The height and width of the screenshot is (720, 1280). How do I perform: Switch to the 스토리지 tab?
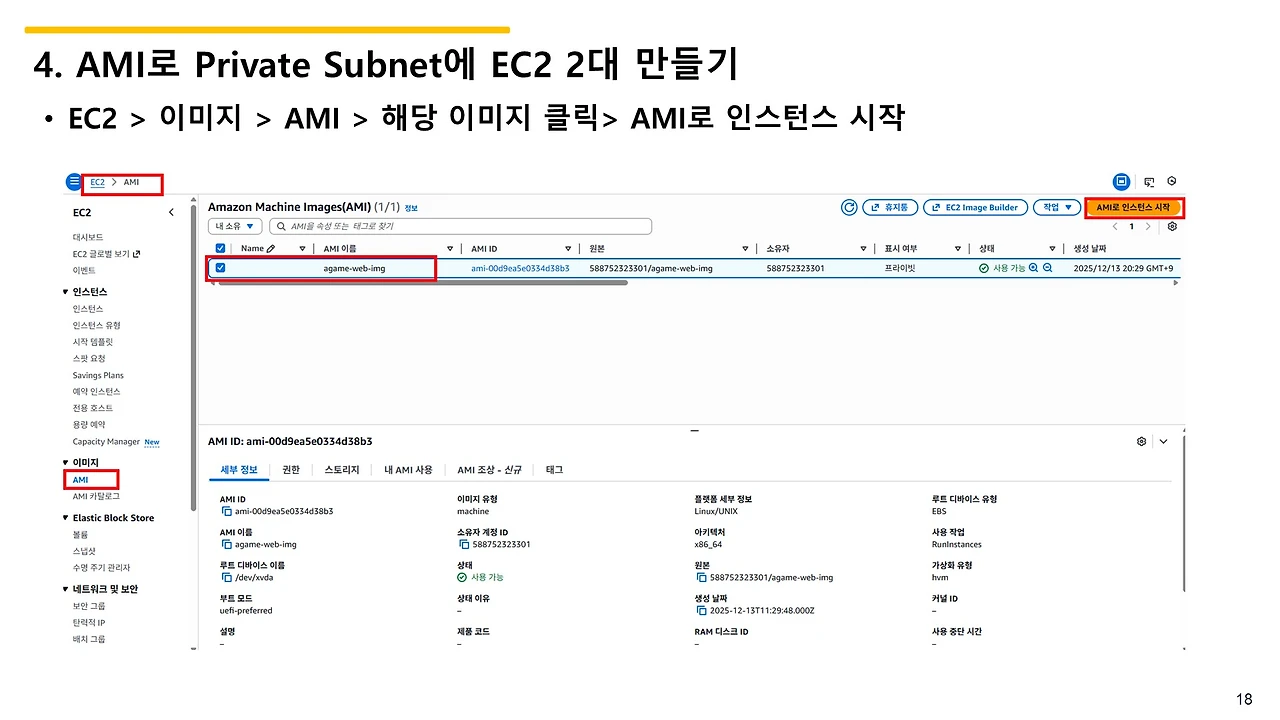click(x=342, y=469)
